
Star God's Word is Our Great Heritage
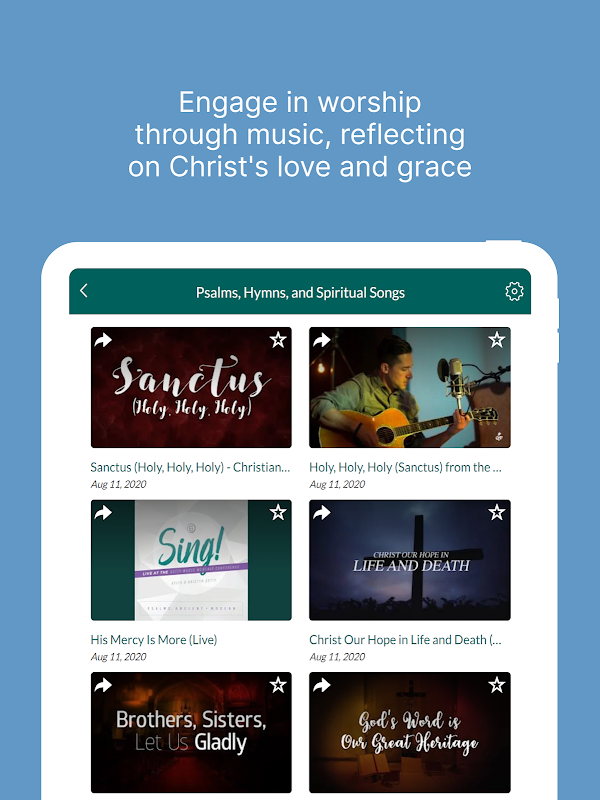(496, 684)
